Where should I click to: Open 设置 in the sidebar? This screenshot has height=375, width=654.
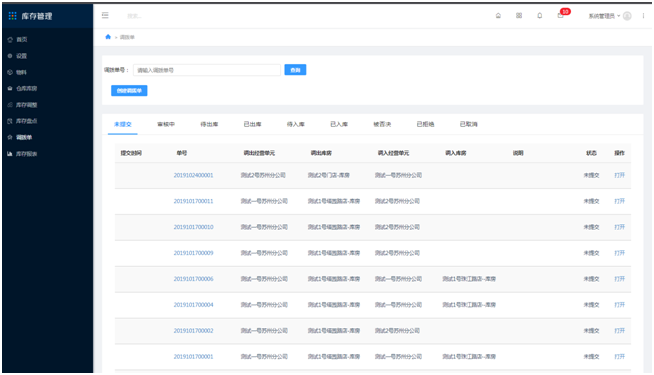pos(21,56)
